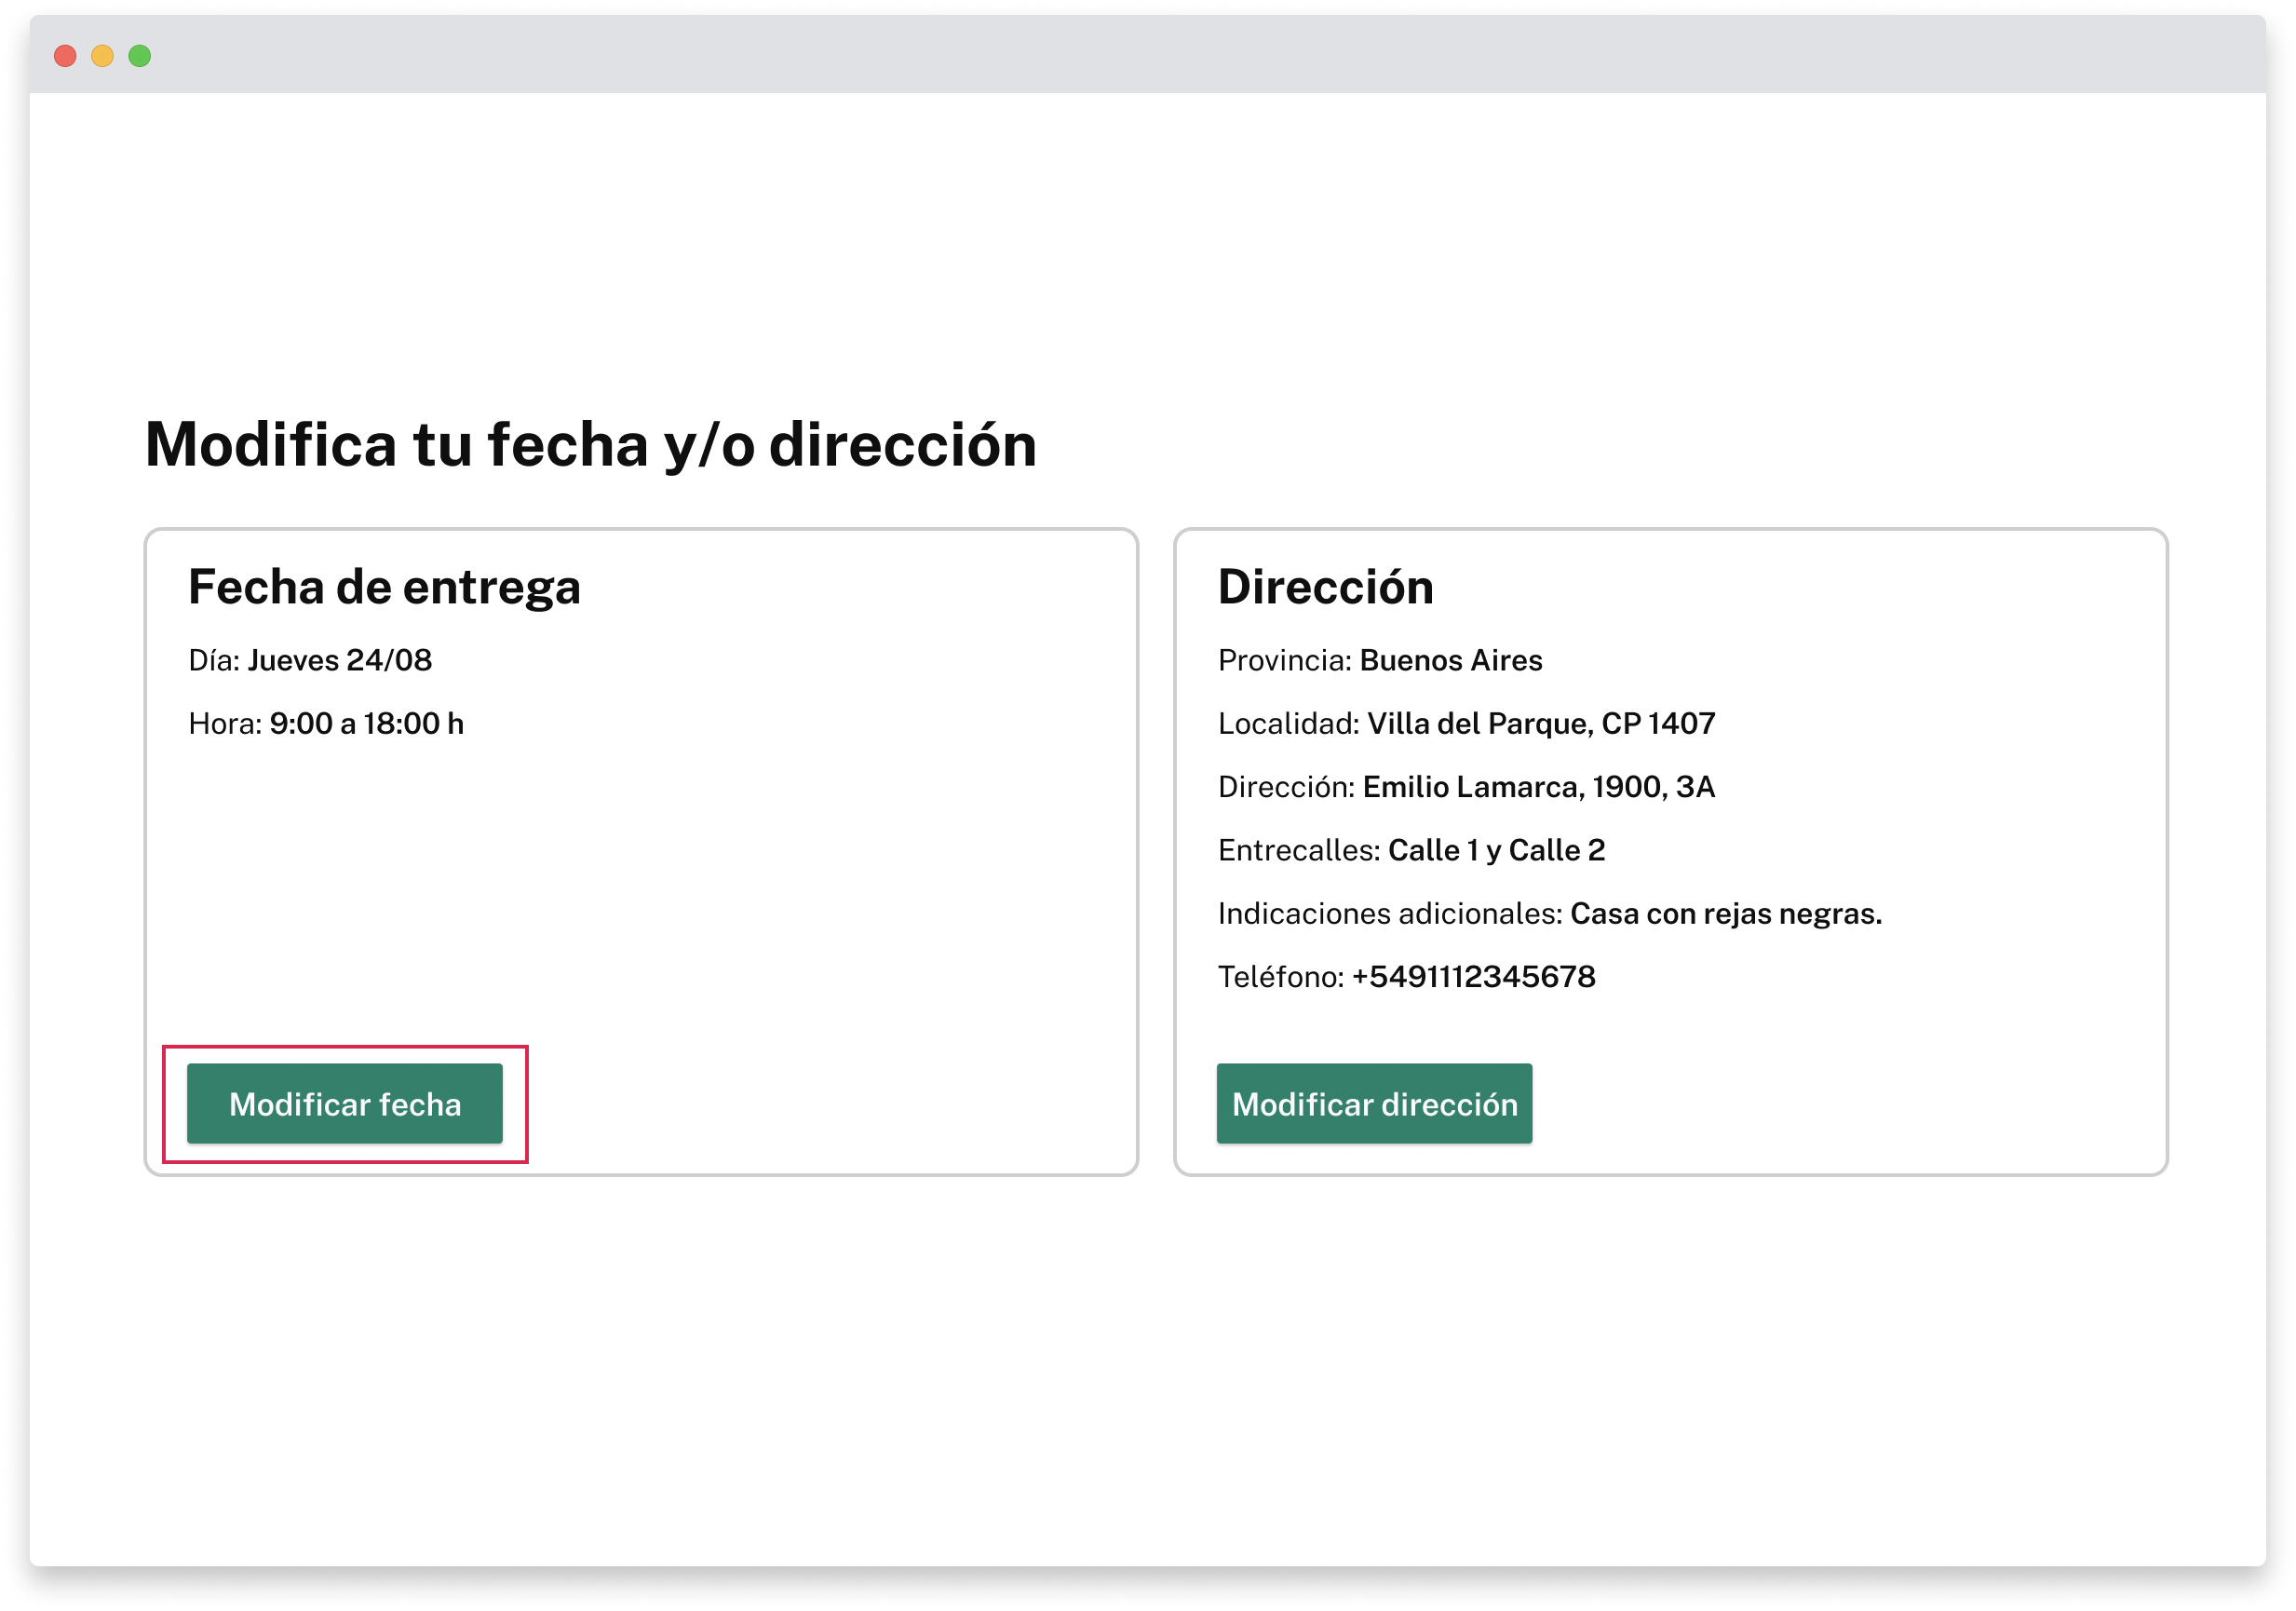Click the Modificar fecha button

coord(345,1104)
